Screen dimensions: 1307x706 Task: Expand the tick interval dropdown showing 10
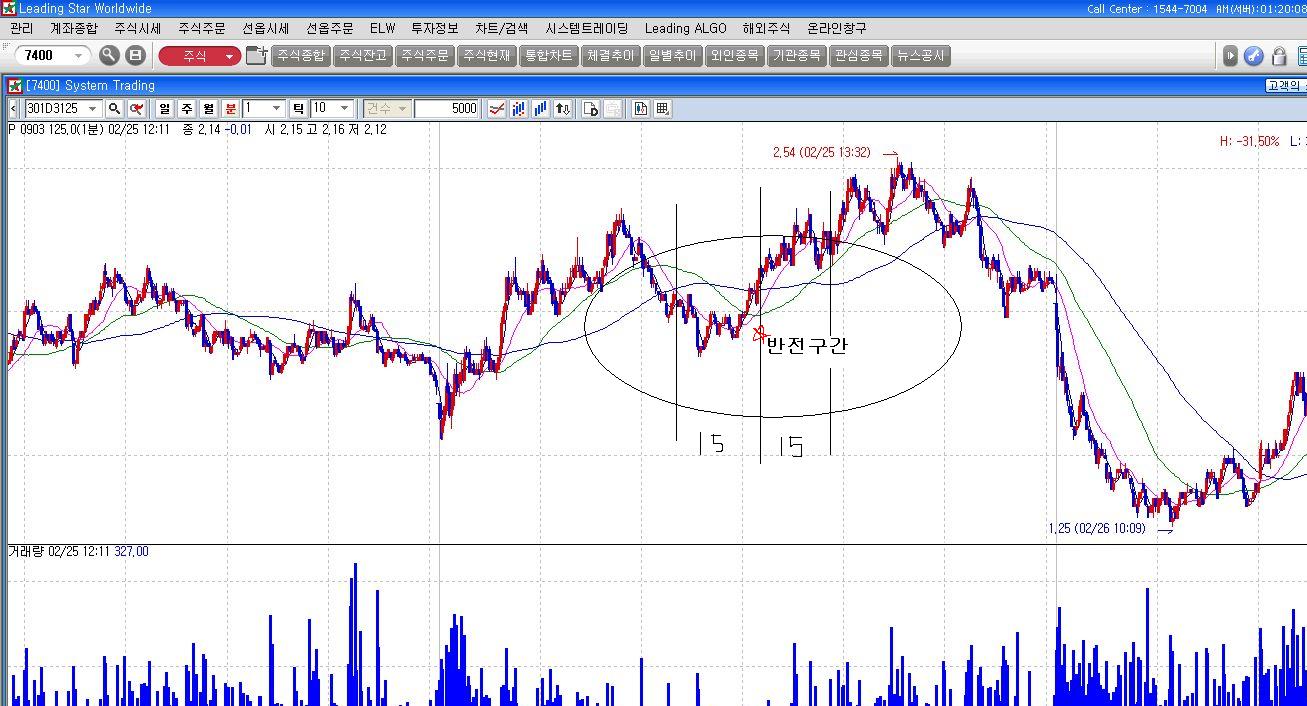tap(344, 108)
